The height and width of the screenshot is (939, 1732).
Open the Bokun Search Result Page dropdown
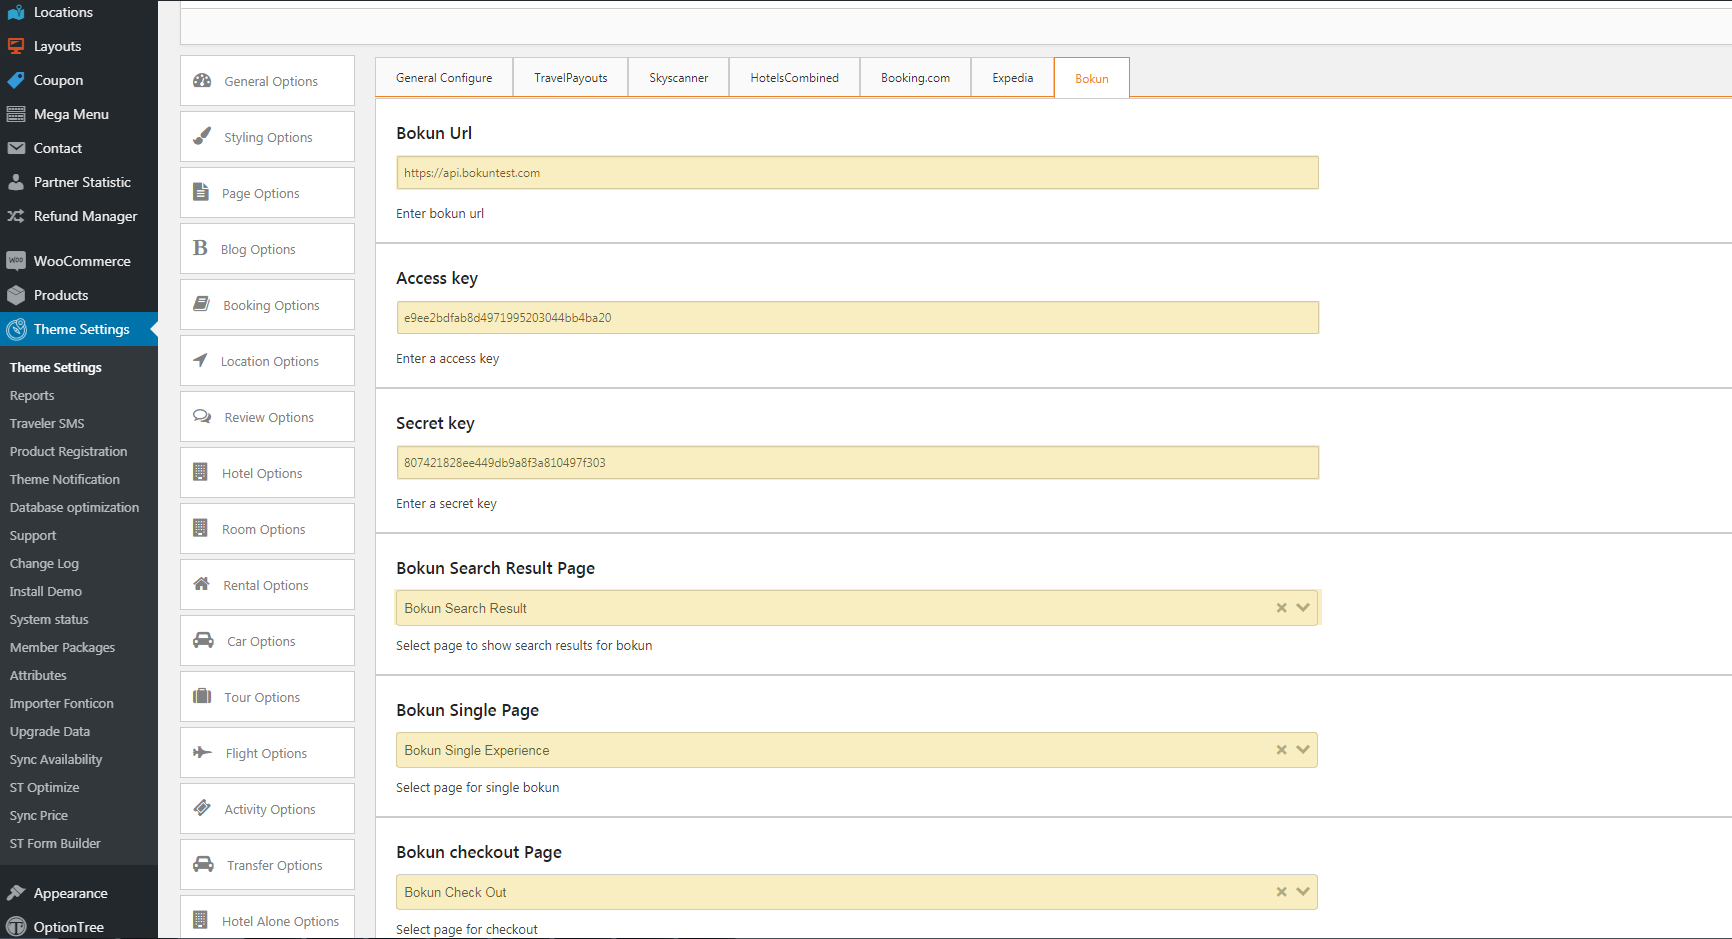(x=857, y=608)
